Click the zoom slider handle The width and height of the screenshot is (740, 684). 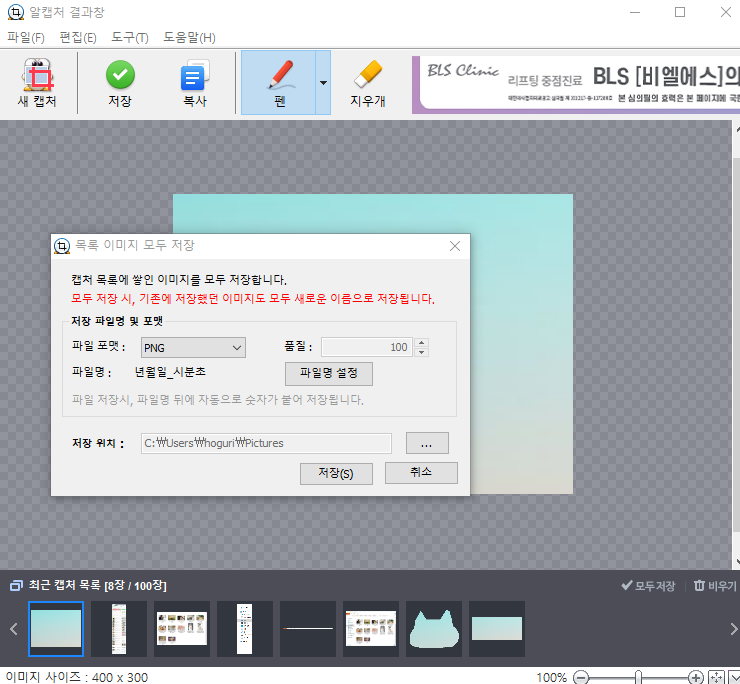(x=638, y=677)
